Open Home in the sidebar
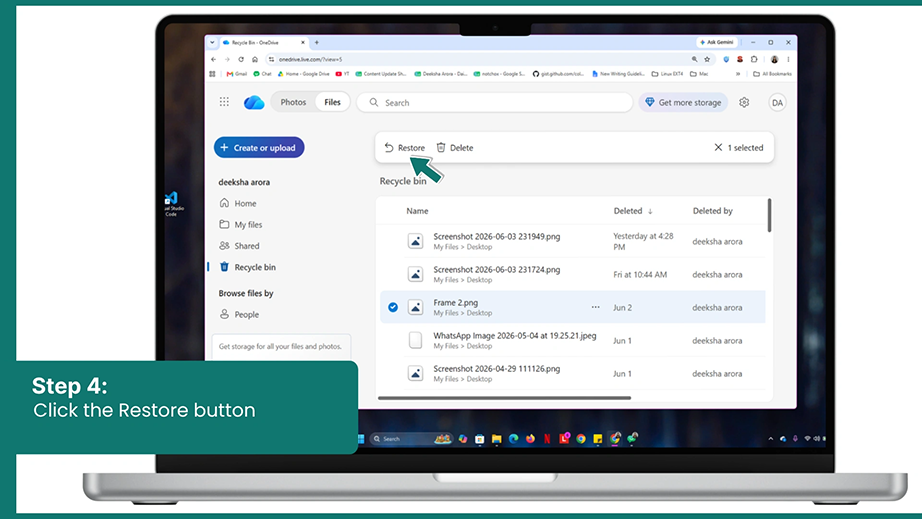Screen dimensions: 922x519 point(238,203)
